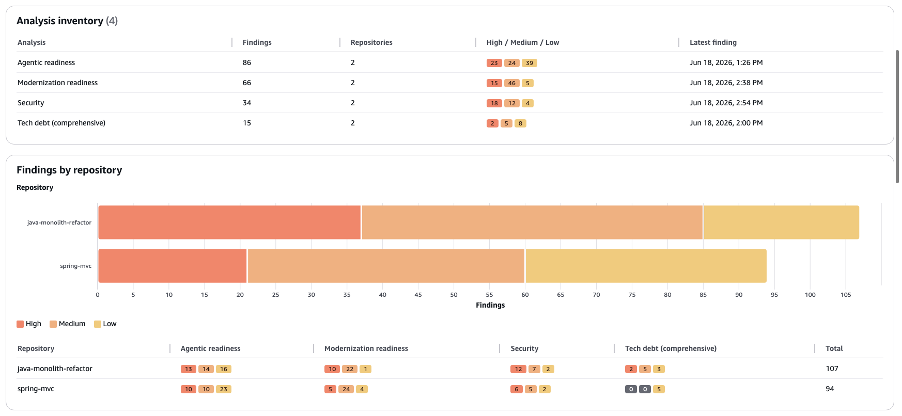Click the Findings axis title under the chart
The image size is (902, 416).
(490, 306)
